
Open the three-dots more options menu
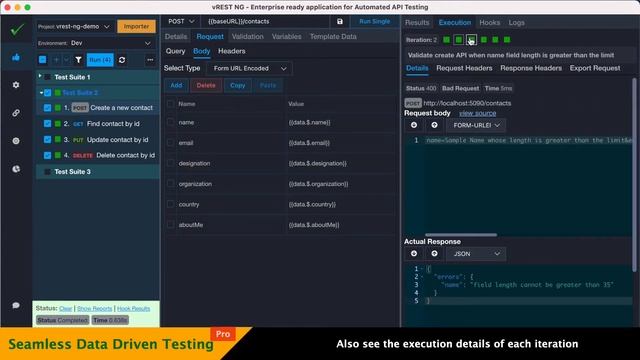(150, 60)
